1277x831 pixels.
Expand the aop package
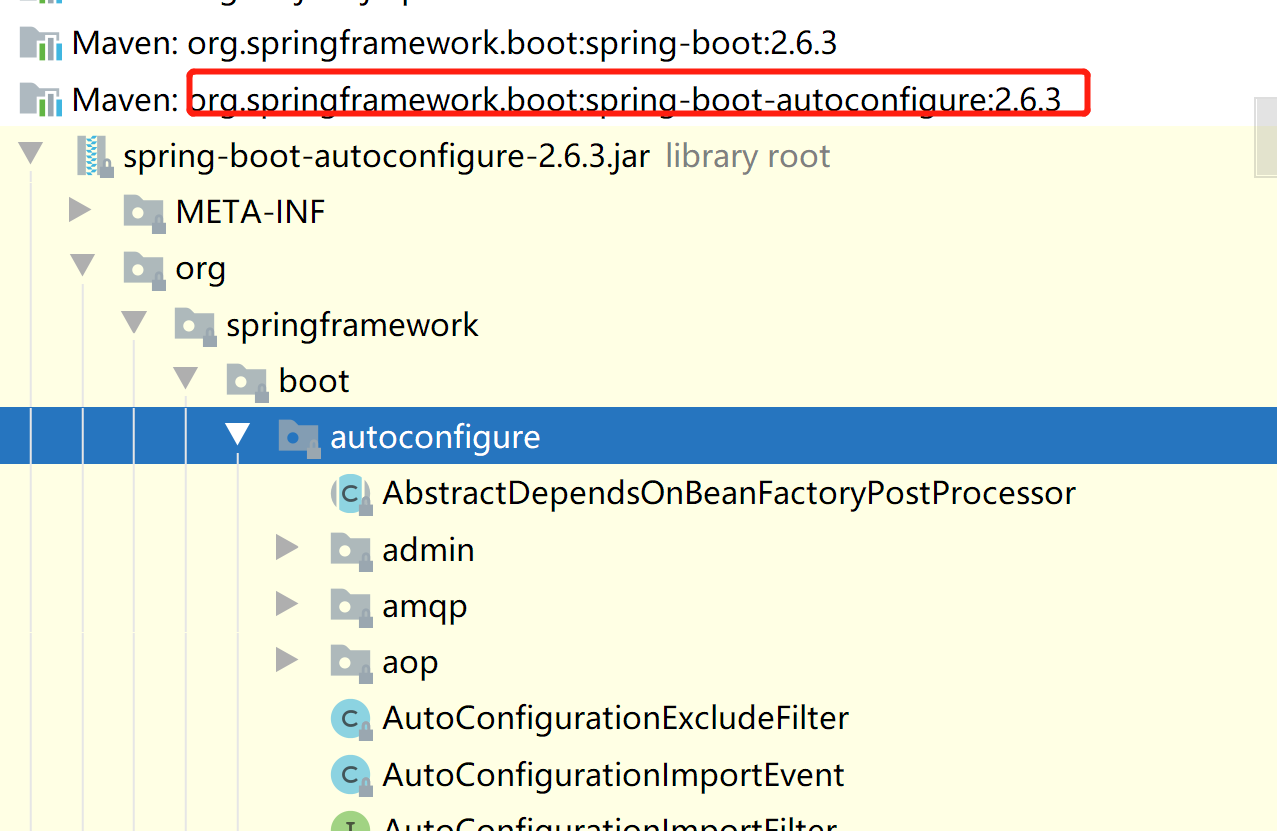pyautogui.click(x=287, y=659)
